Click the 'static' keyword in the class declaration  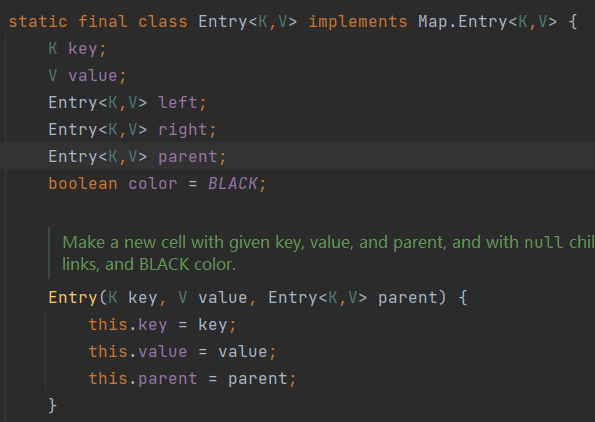pyautogui.click(x=38, y=22)
